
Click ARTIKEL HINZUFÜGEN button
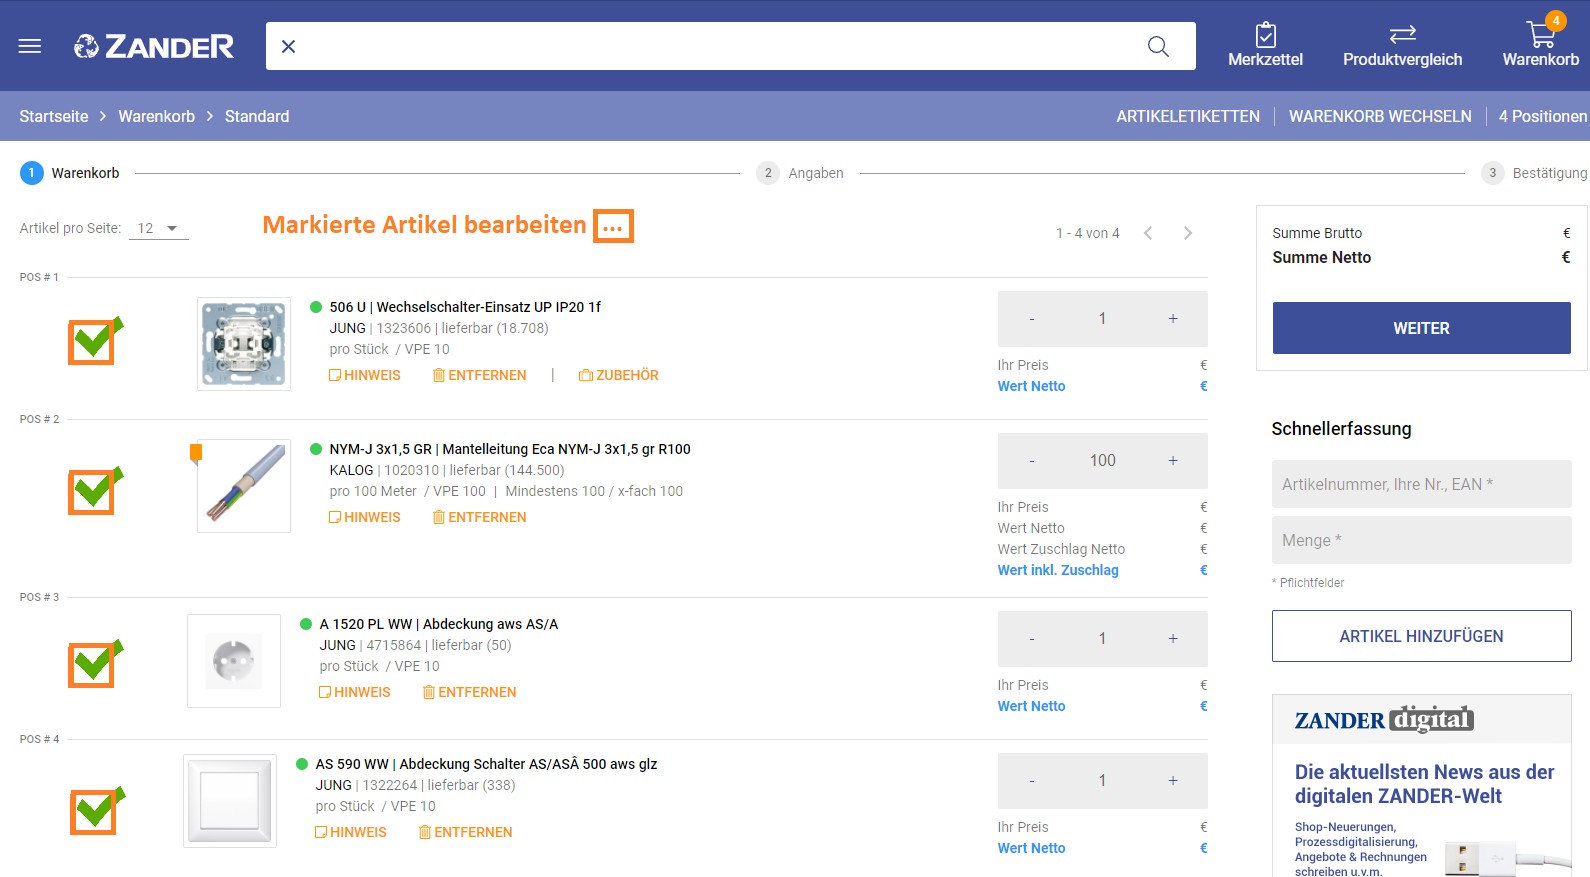coord(1421,636)
